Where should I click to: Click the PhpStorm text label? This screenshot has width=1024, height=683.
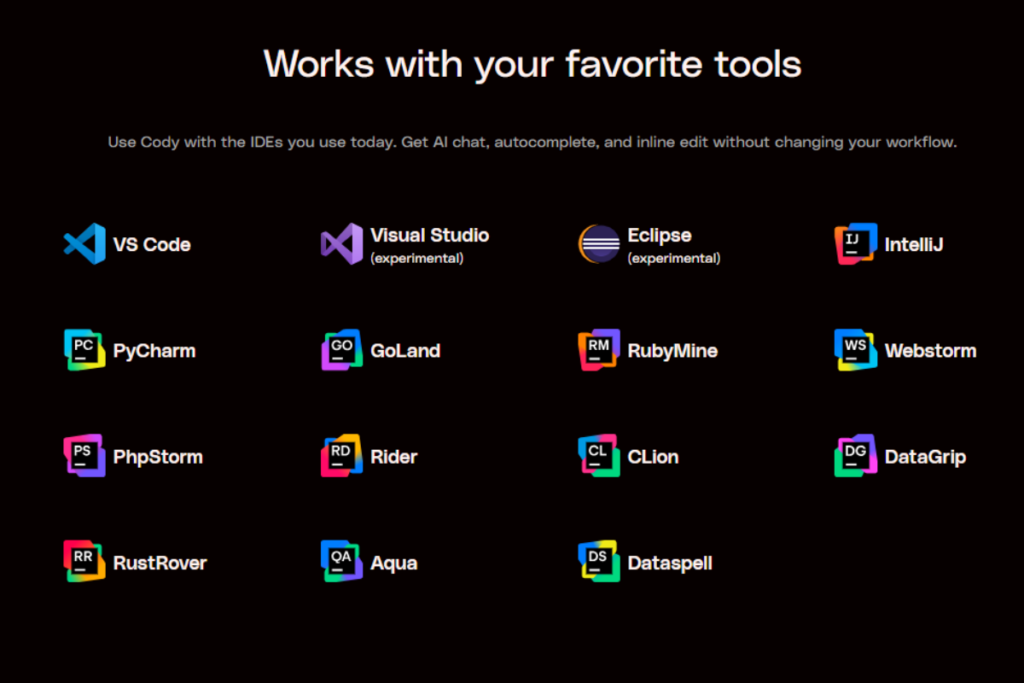(x=158, y=457)
